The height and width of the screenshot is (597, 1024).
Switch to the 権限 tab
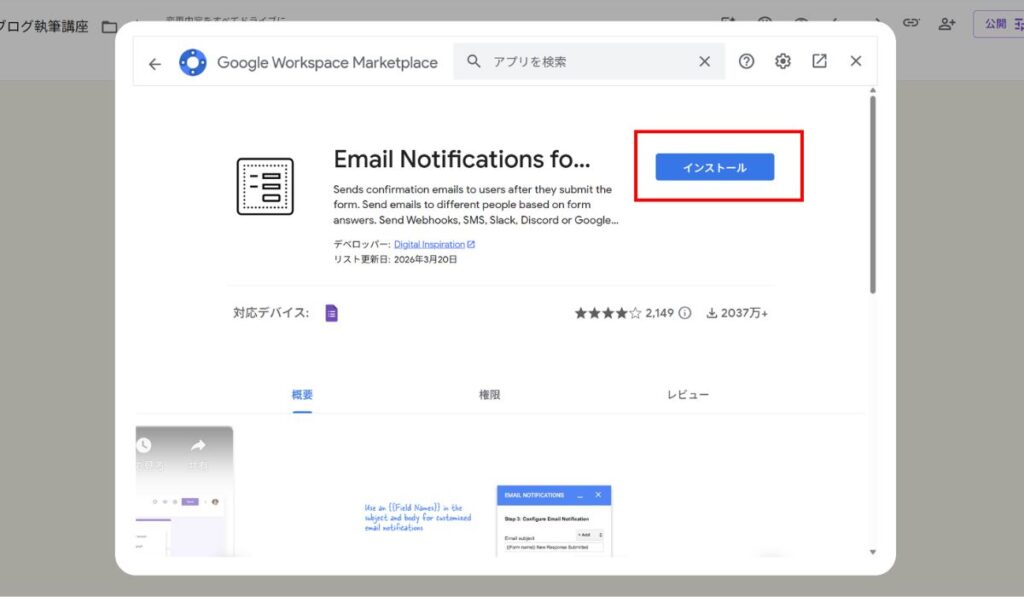489,395
